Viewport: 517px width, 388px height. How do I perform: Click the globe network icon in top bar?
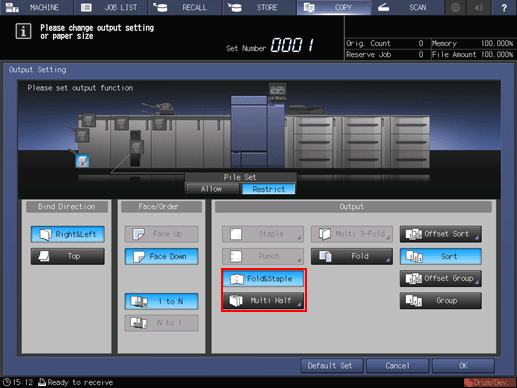(x=455, y=8)
